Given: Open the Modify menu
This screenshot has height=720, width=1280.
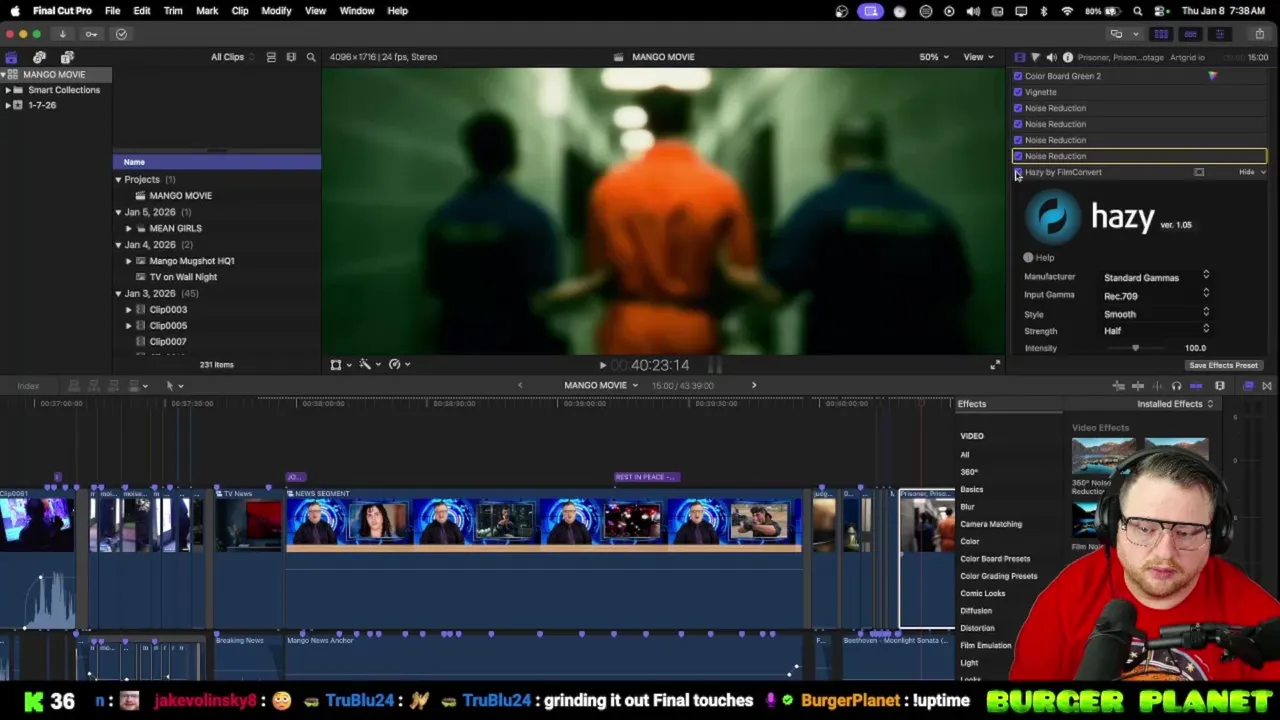Looking at the screenshot, I should click(x=276, y=11).
